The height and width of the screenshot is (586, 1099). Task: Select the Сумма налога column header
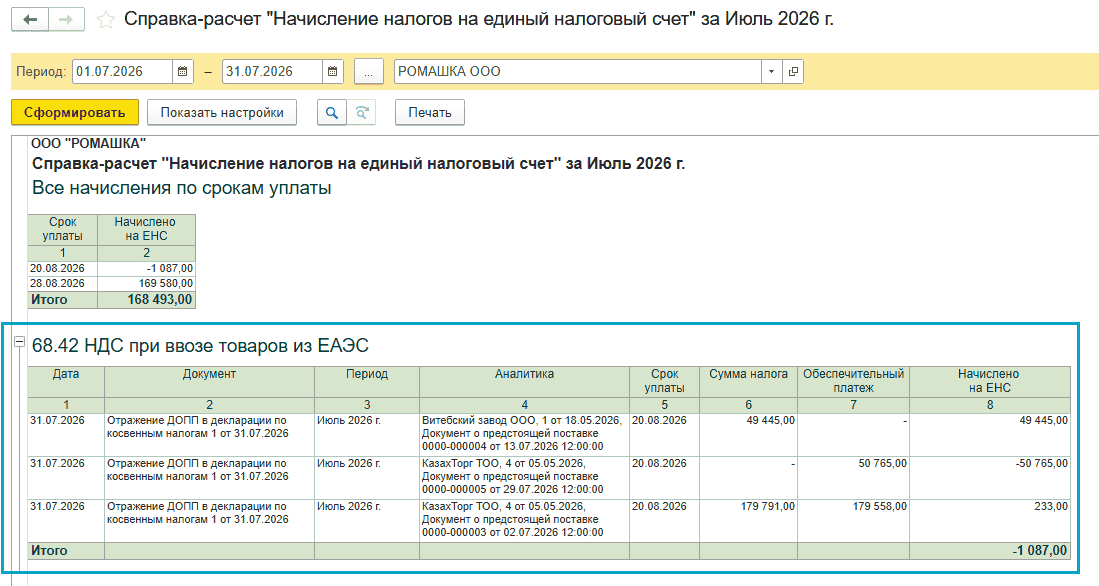(749, 381)
